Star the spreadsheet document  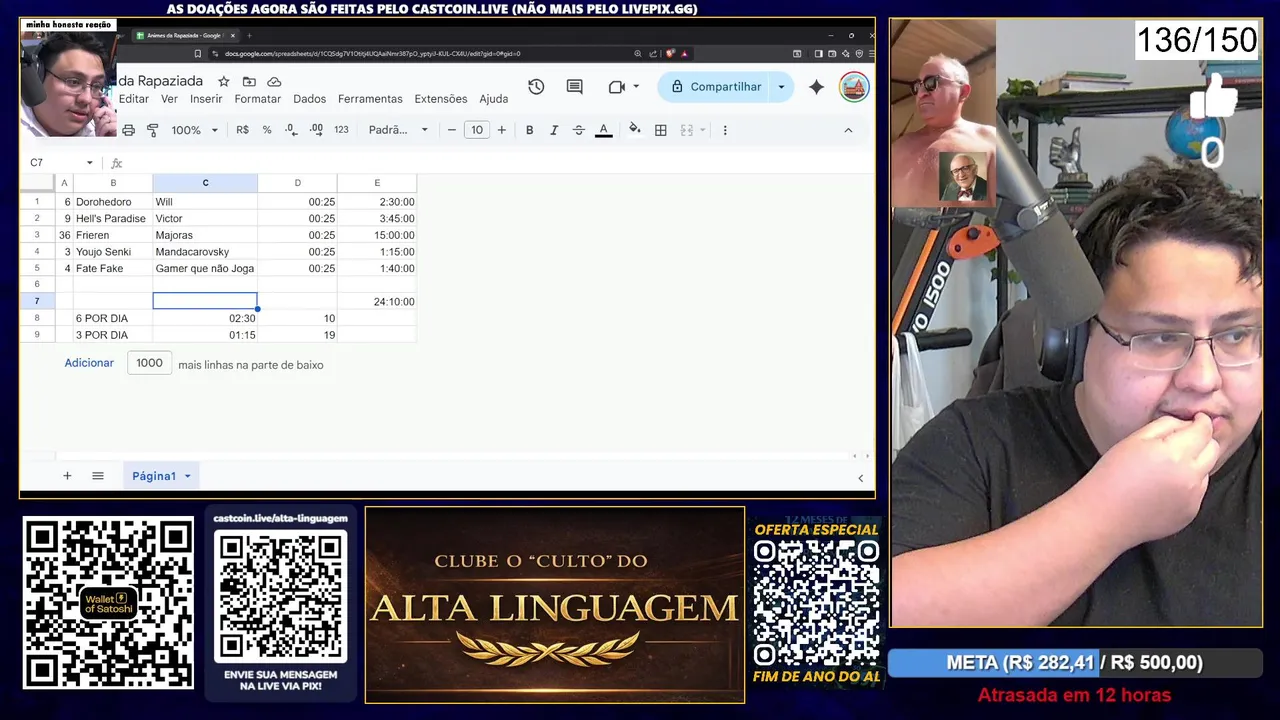(x=224, y=81)
